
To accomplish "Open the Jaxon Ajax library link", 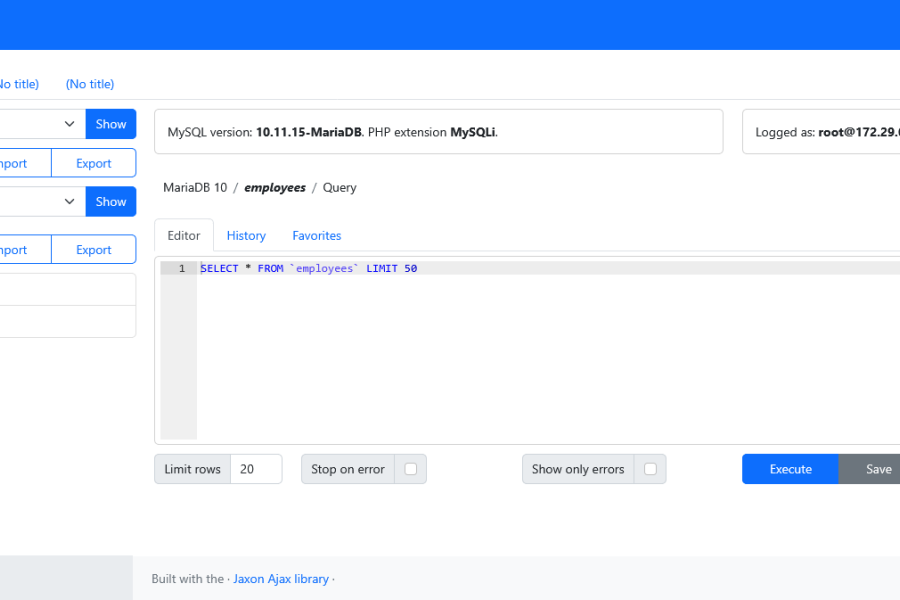I will coord(281,579).
